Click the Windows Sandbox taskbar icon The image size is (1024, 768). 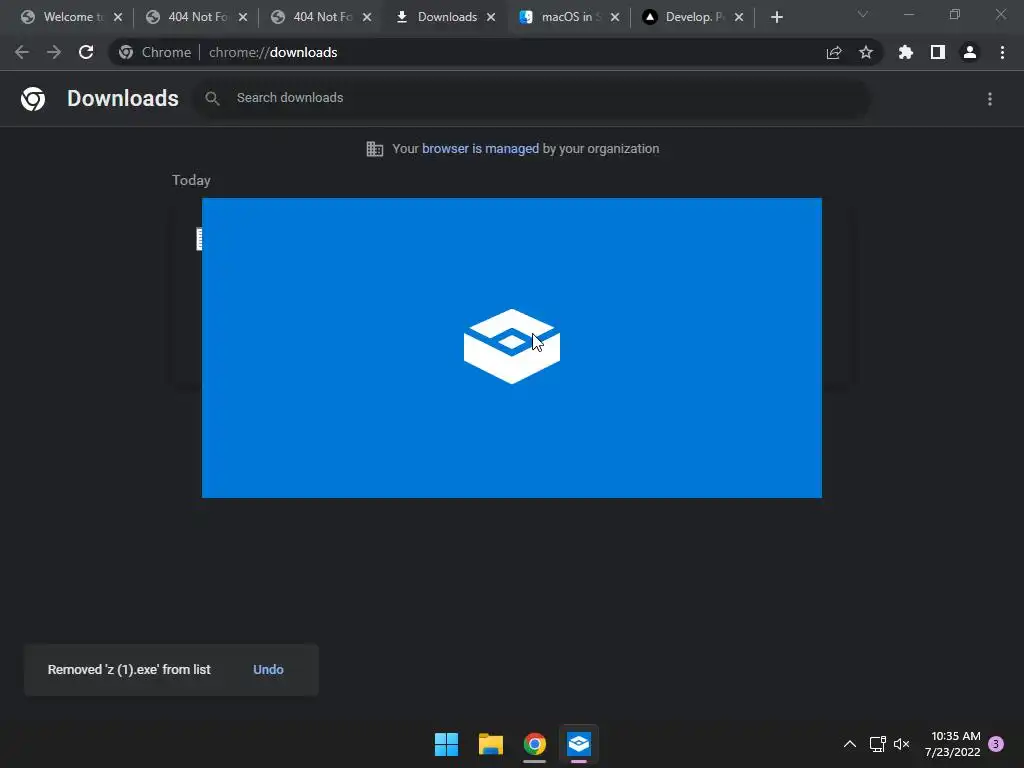(579, 744)
